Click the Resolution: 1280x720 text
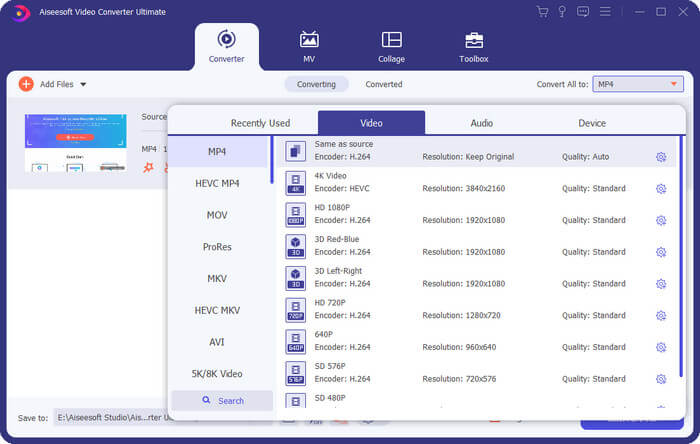The image size is (700, 444). 461,315
